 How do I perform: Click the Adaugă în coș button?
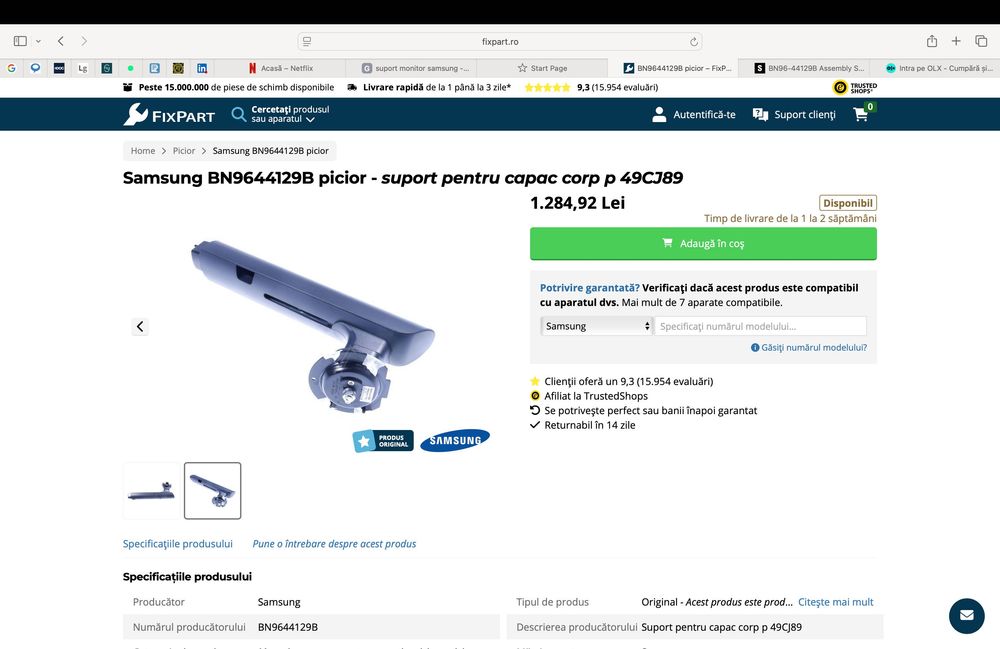click(703, 244)
